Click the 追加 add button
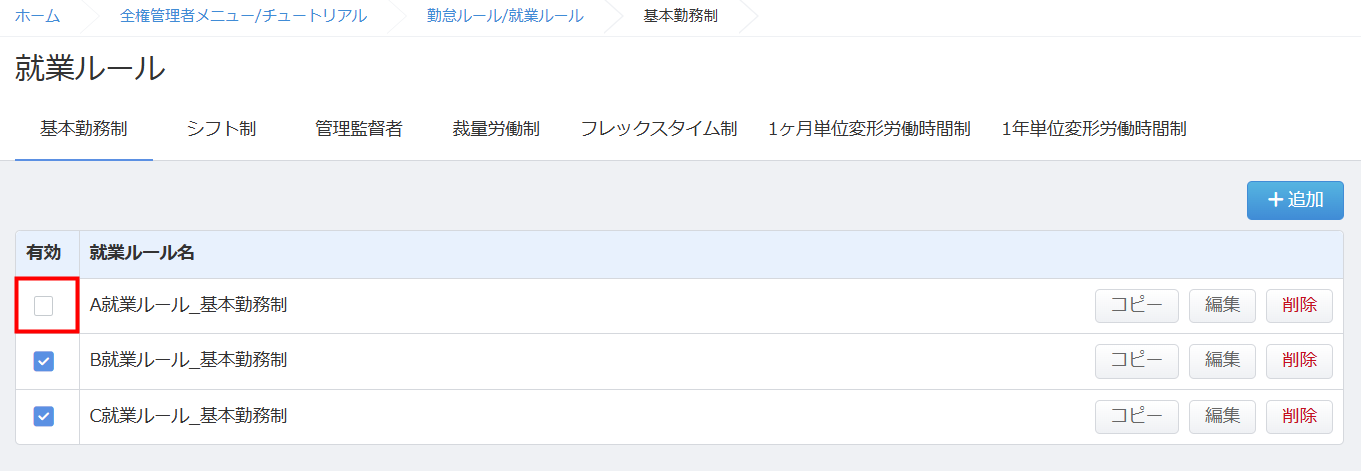Image resolution: width=1361 pixels, height=471 pixels. pos(1295,200)
